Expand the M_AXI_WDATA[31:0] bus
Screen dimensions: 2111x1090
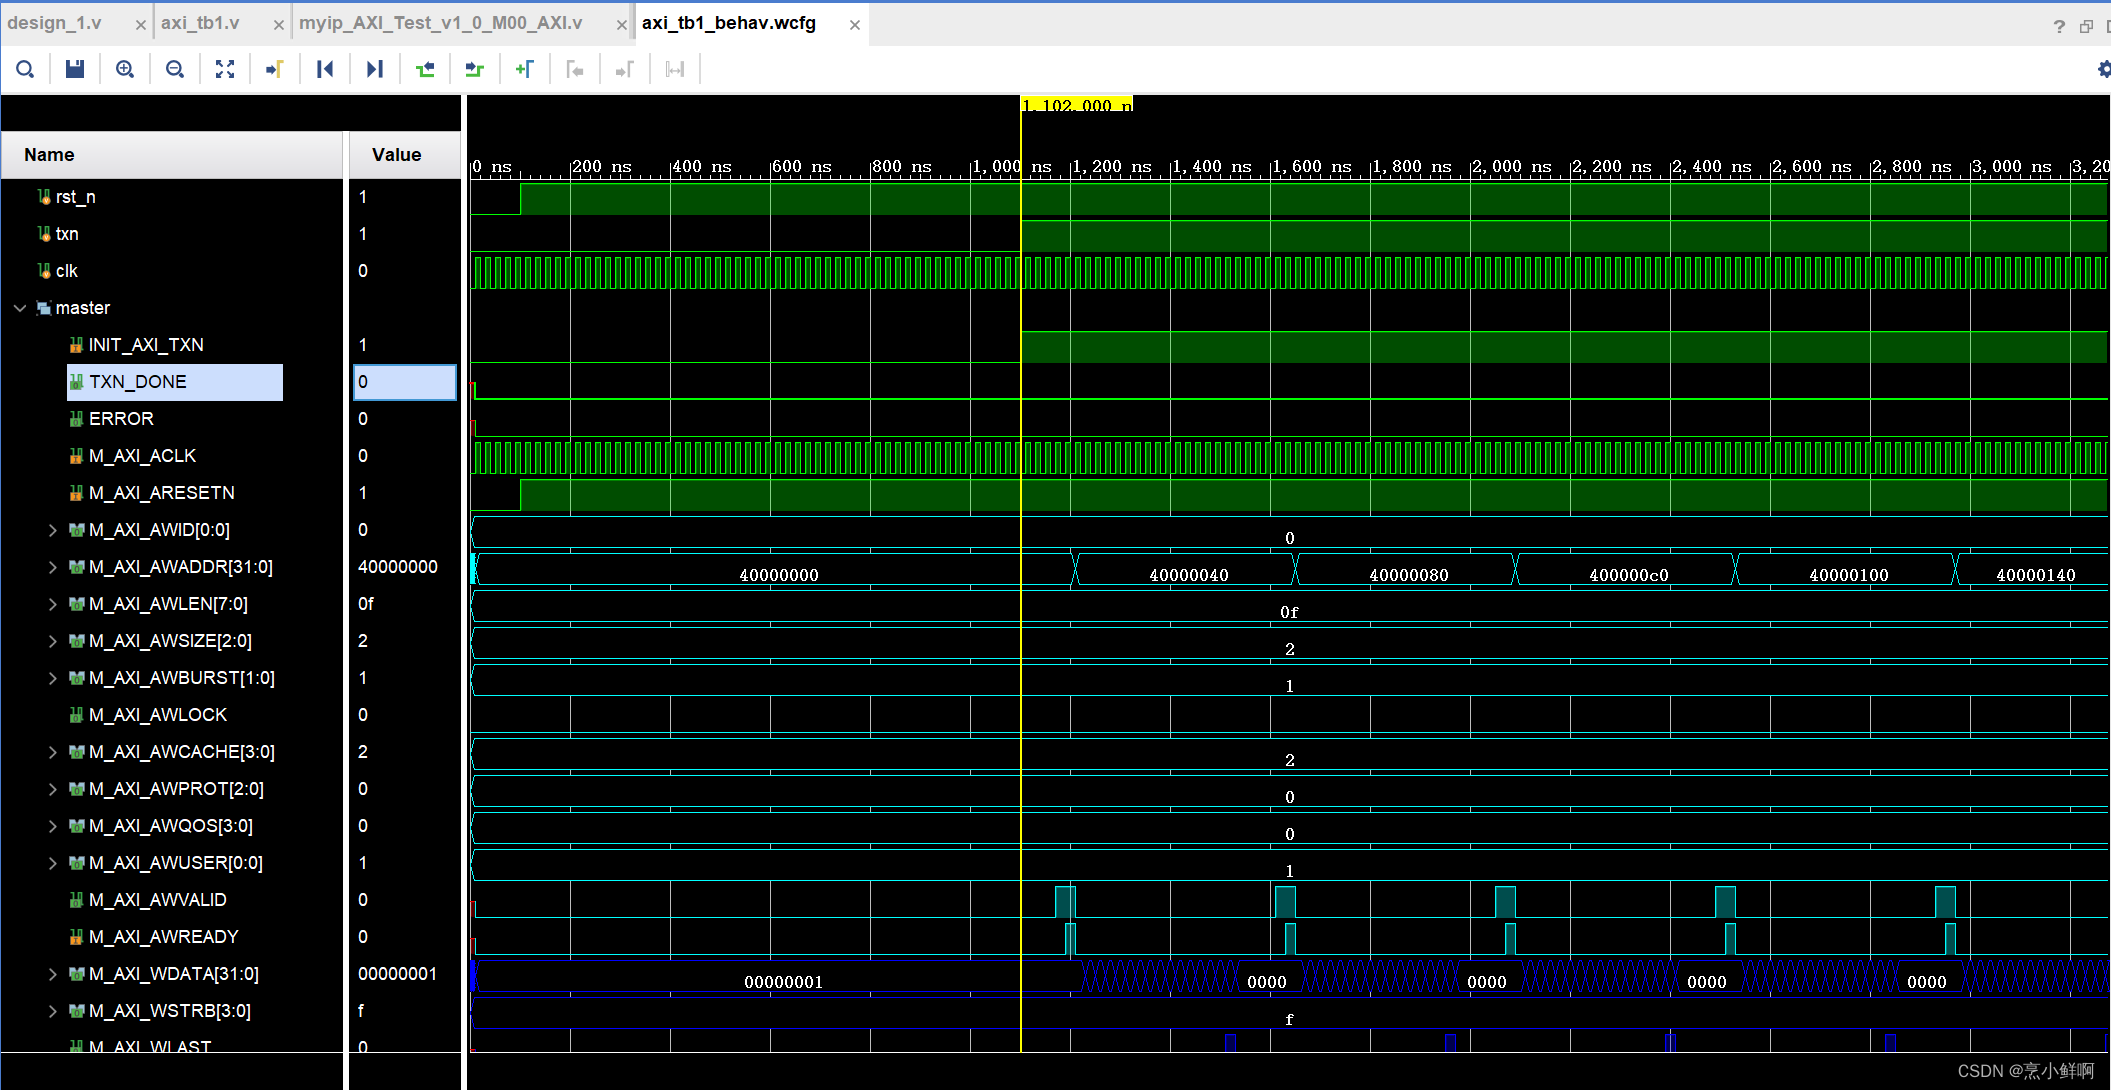point(53,974)
